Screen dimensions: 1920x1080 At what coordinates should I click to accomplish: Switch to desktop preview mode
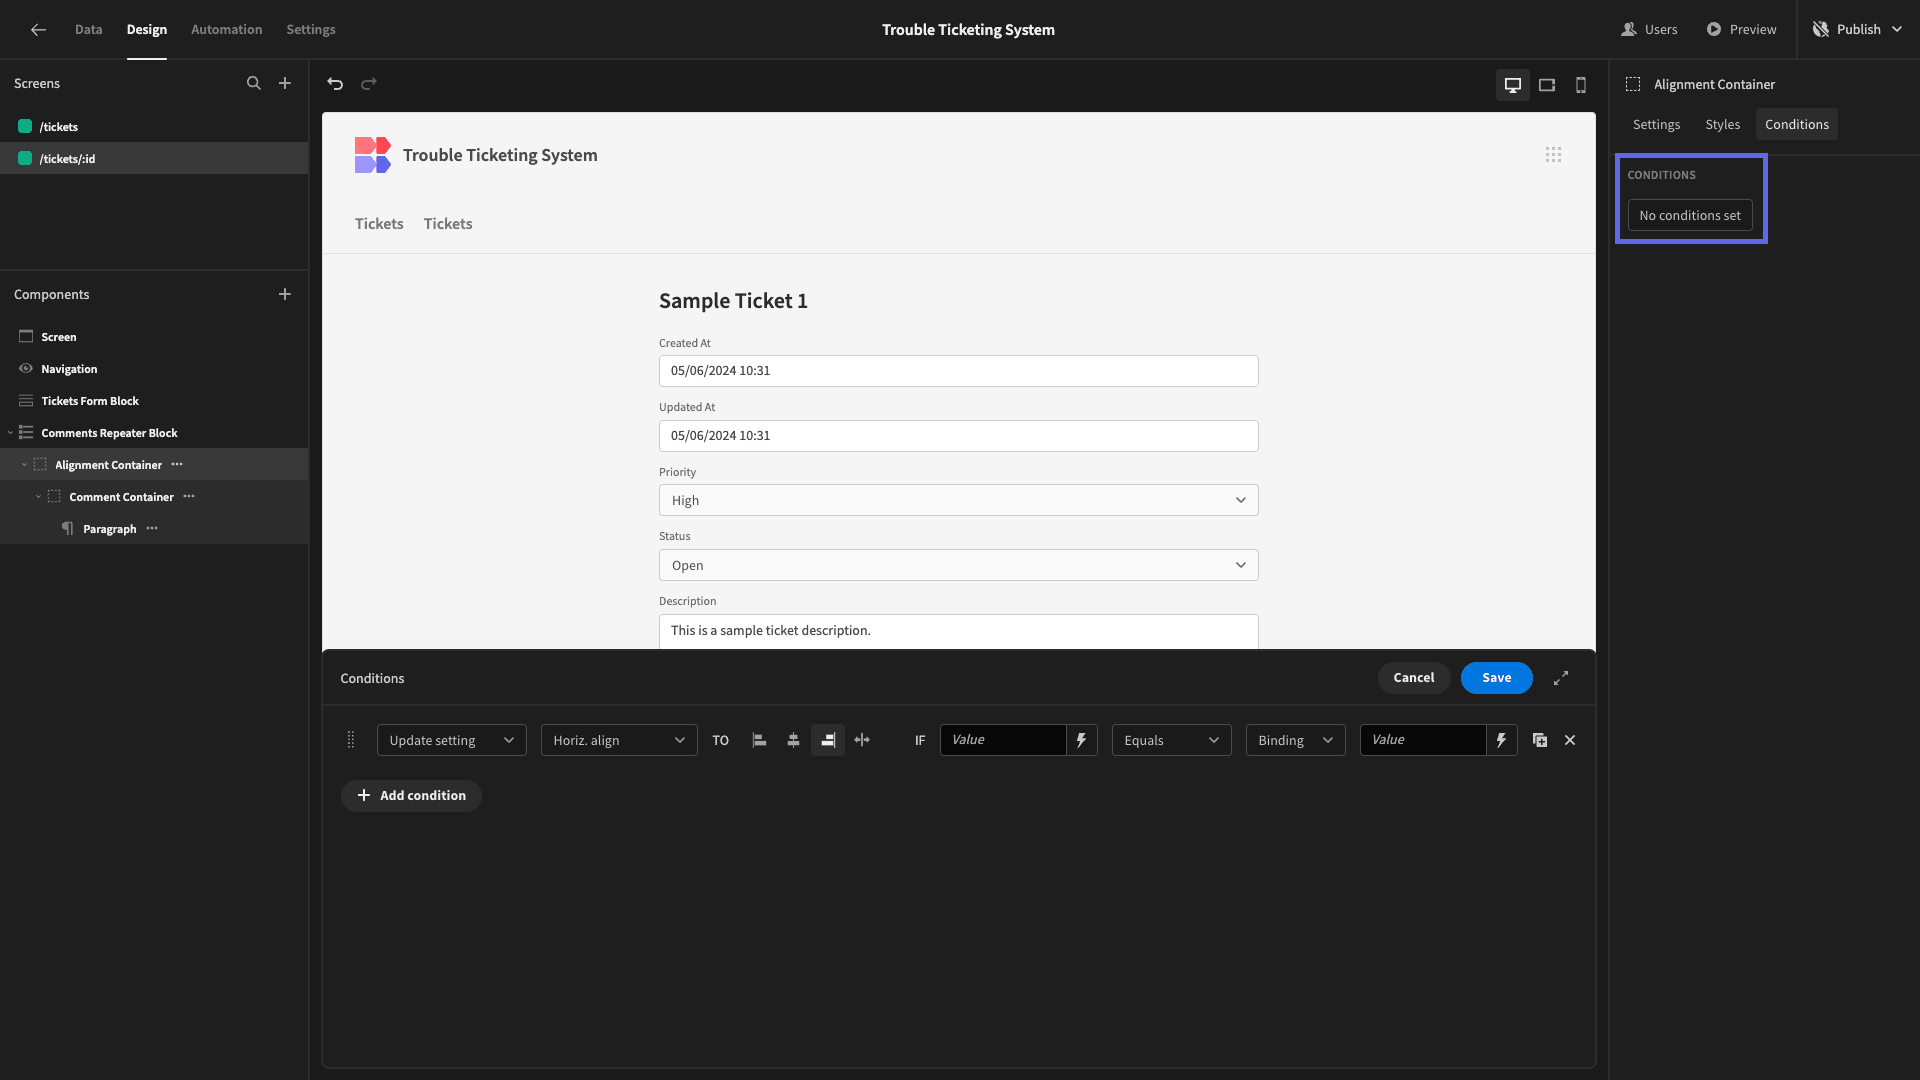tap(1513, 85)
